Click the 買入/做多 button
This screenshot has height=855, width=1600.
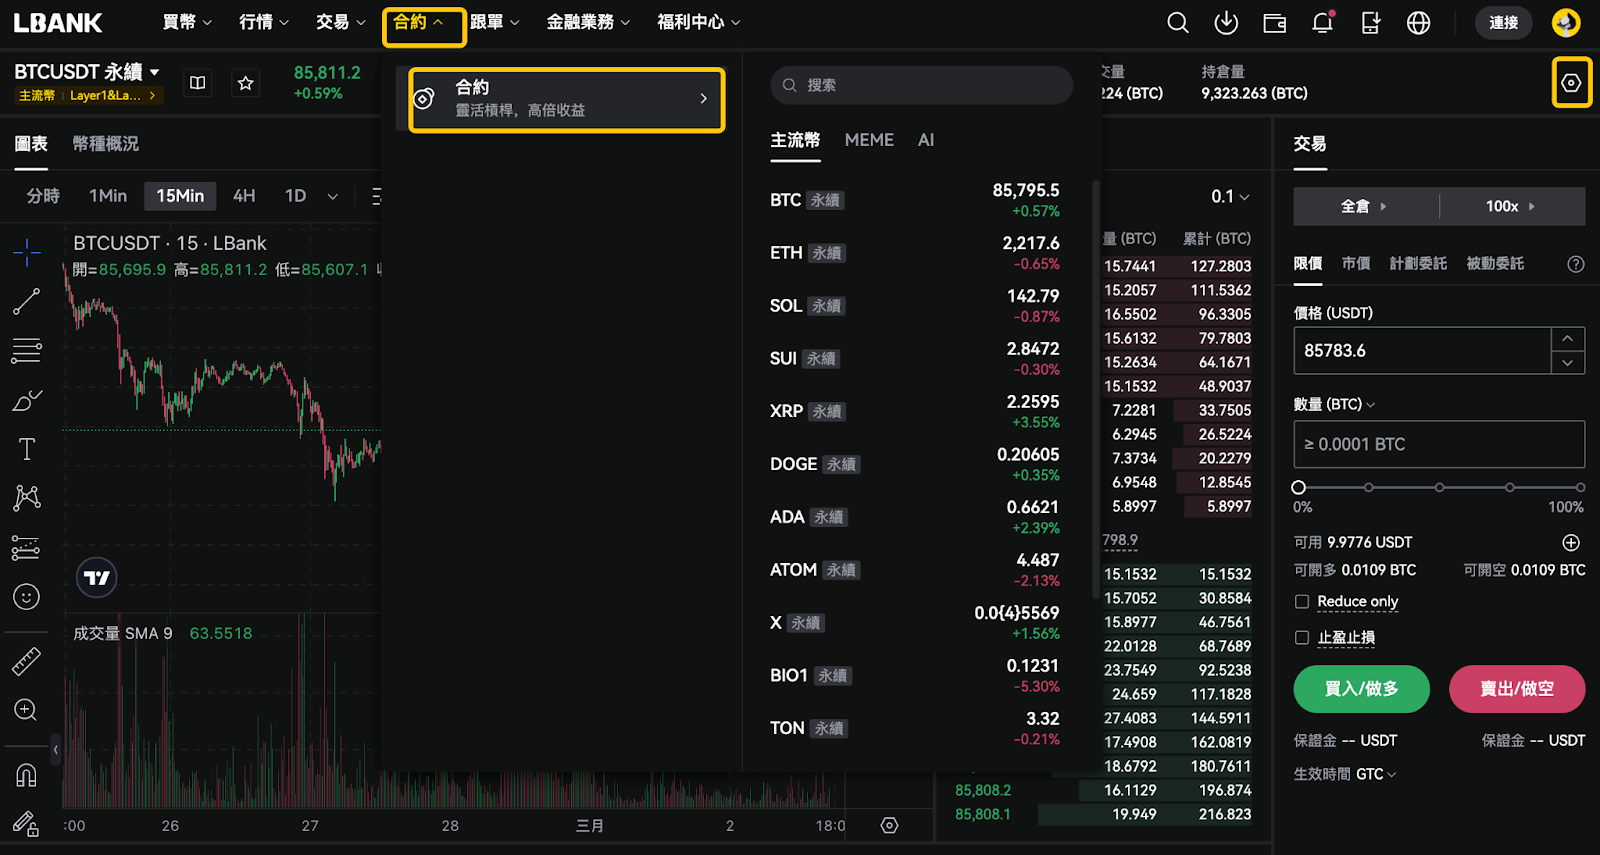(x=1361, y=689)
